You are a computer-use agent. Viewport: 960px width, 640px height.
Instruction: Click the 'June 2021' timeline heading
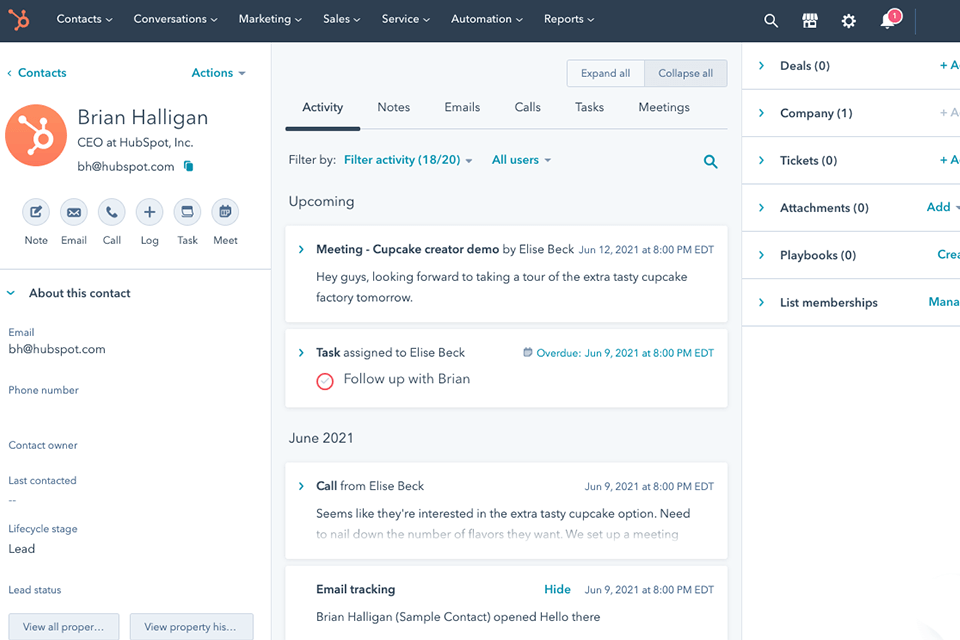pos(321,439)
